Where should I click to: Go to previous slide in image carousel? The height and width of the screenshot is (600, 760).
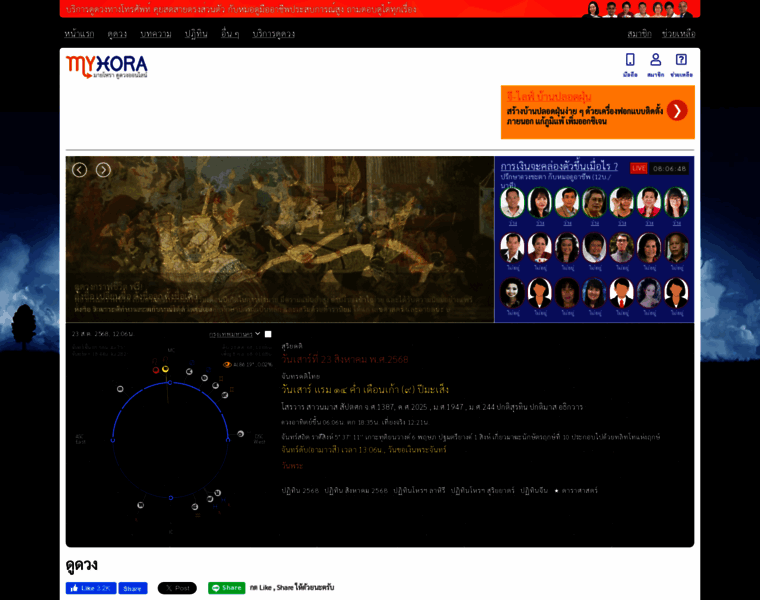click(79, 170)
